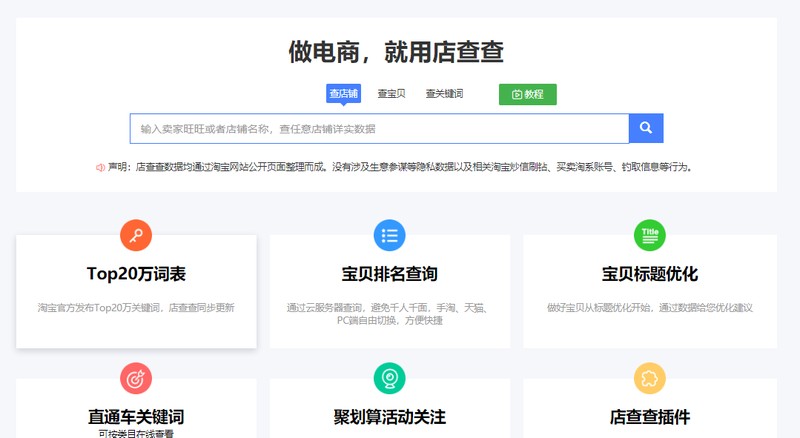Click the description 淘宝官方发布Top20万关键词
The height and width of the screenshot is (438, 800).
[136, 308]
